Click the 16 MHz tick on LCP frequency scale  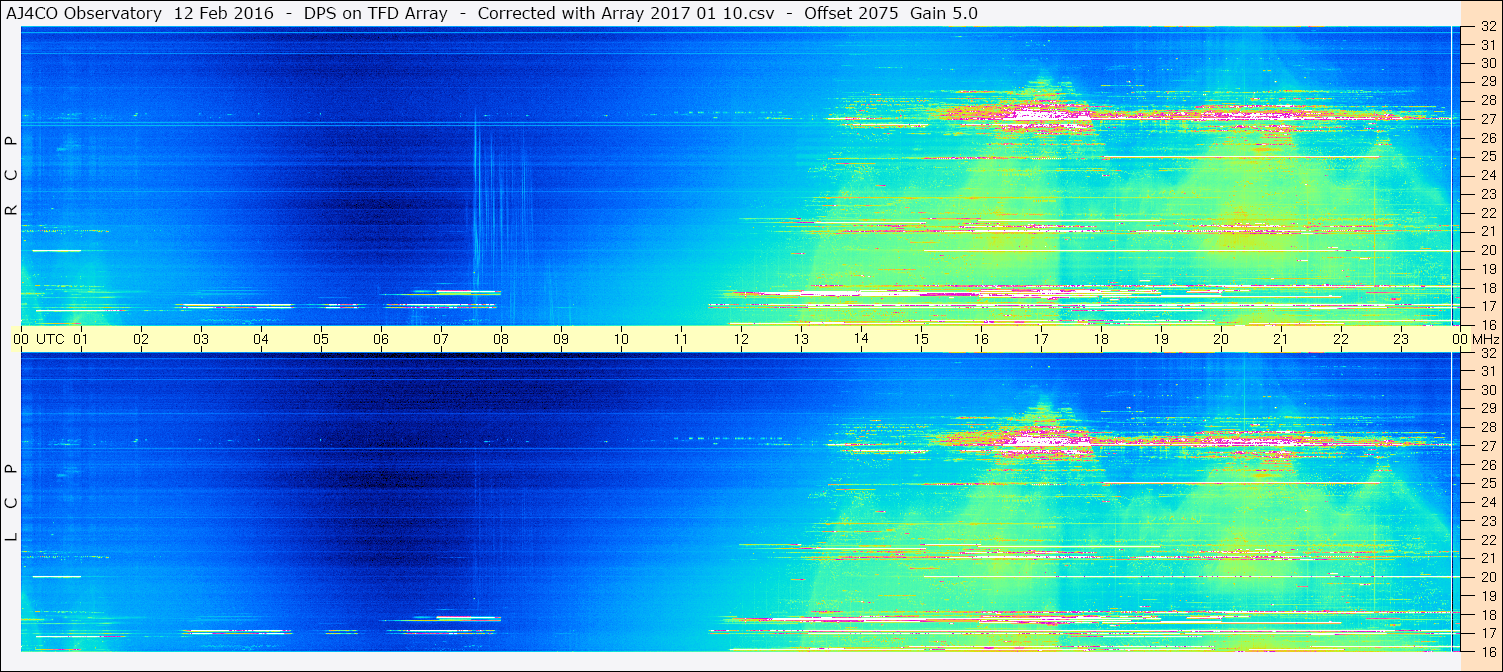click(x=1487, y=651)
